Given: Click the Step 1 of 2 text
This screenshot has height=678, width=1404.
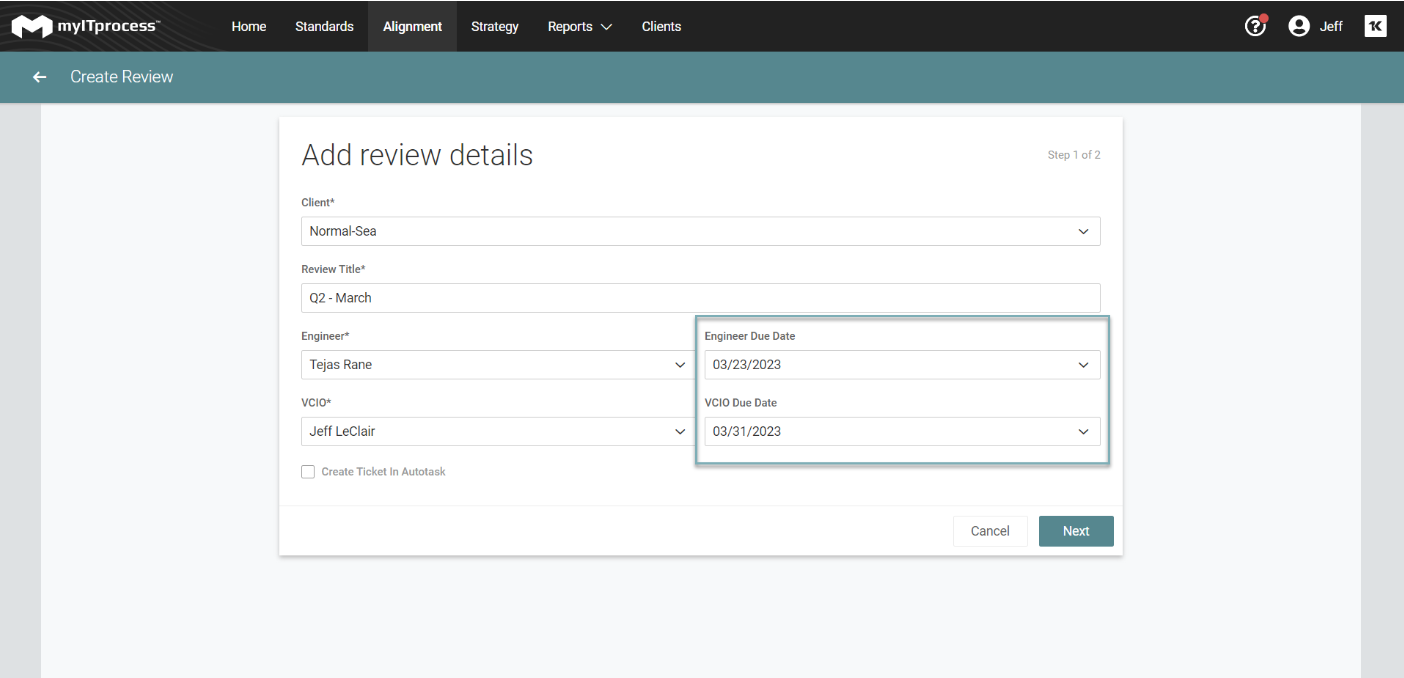Looking at the screenshot, I should [1074, 155].
